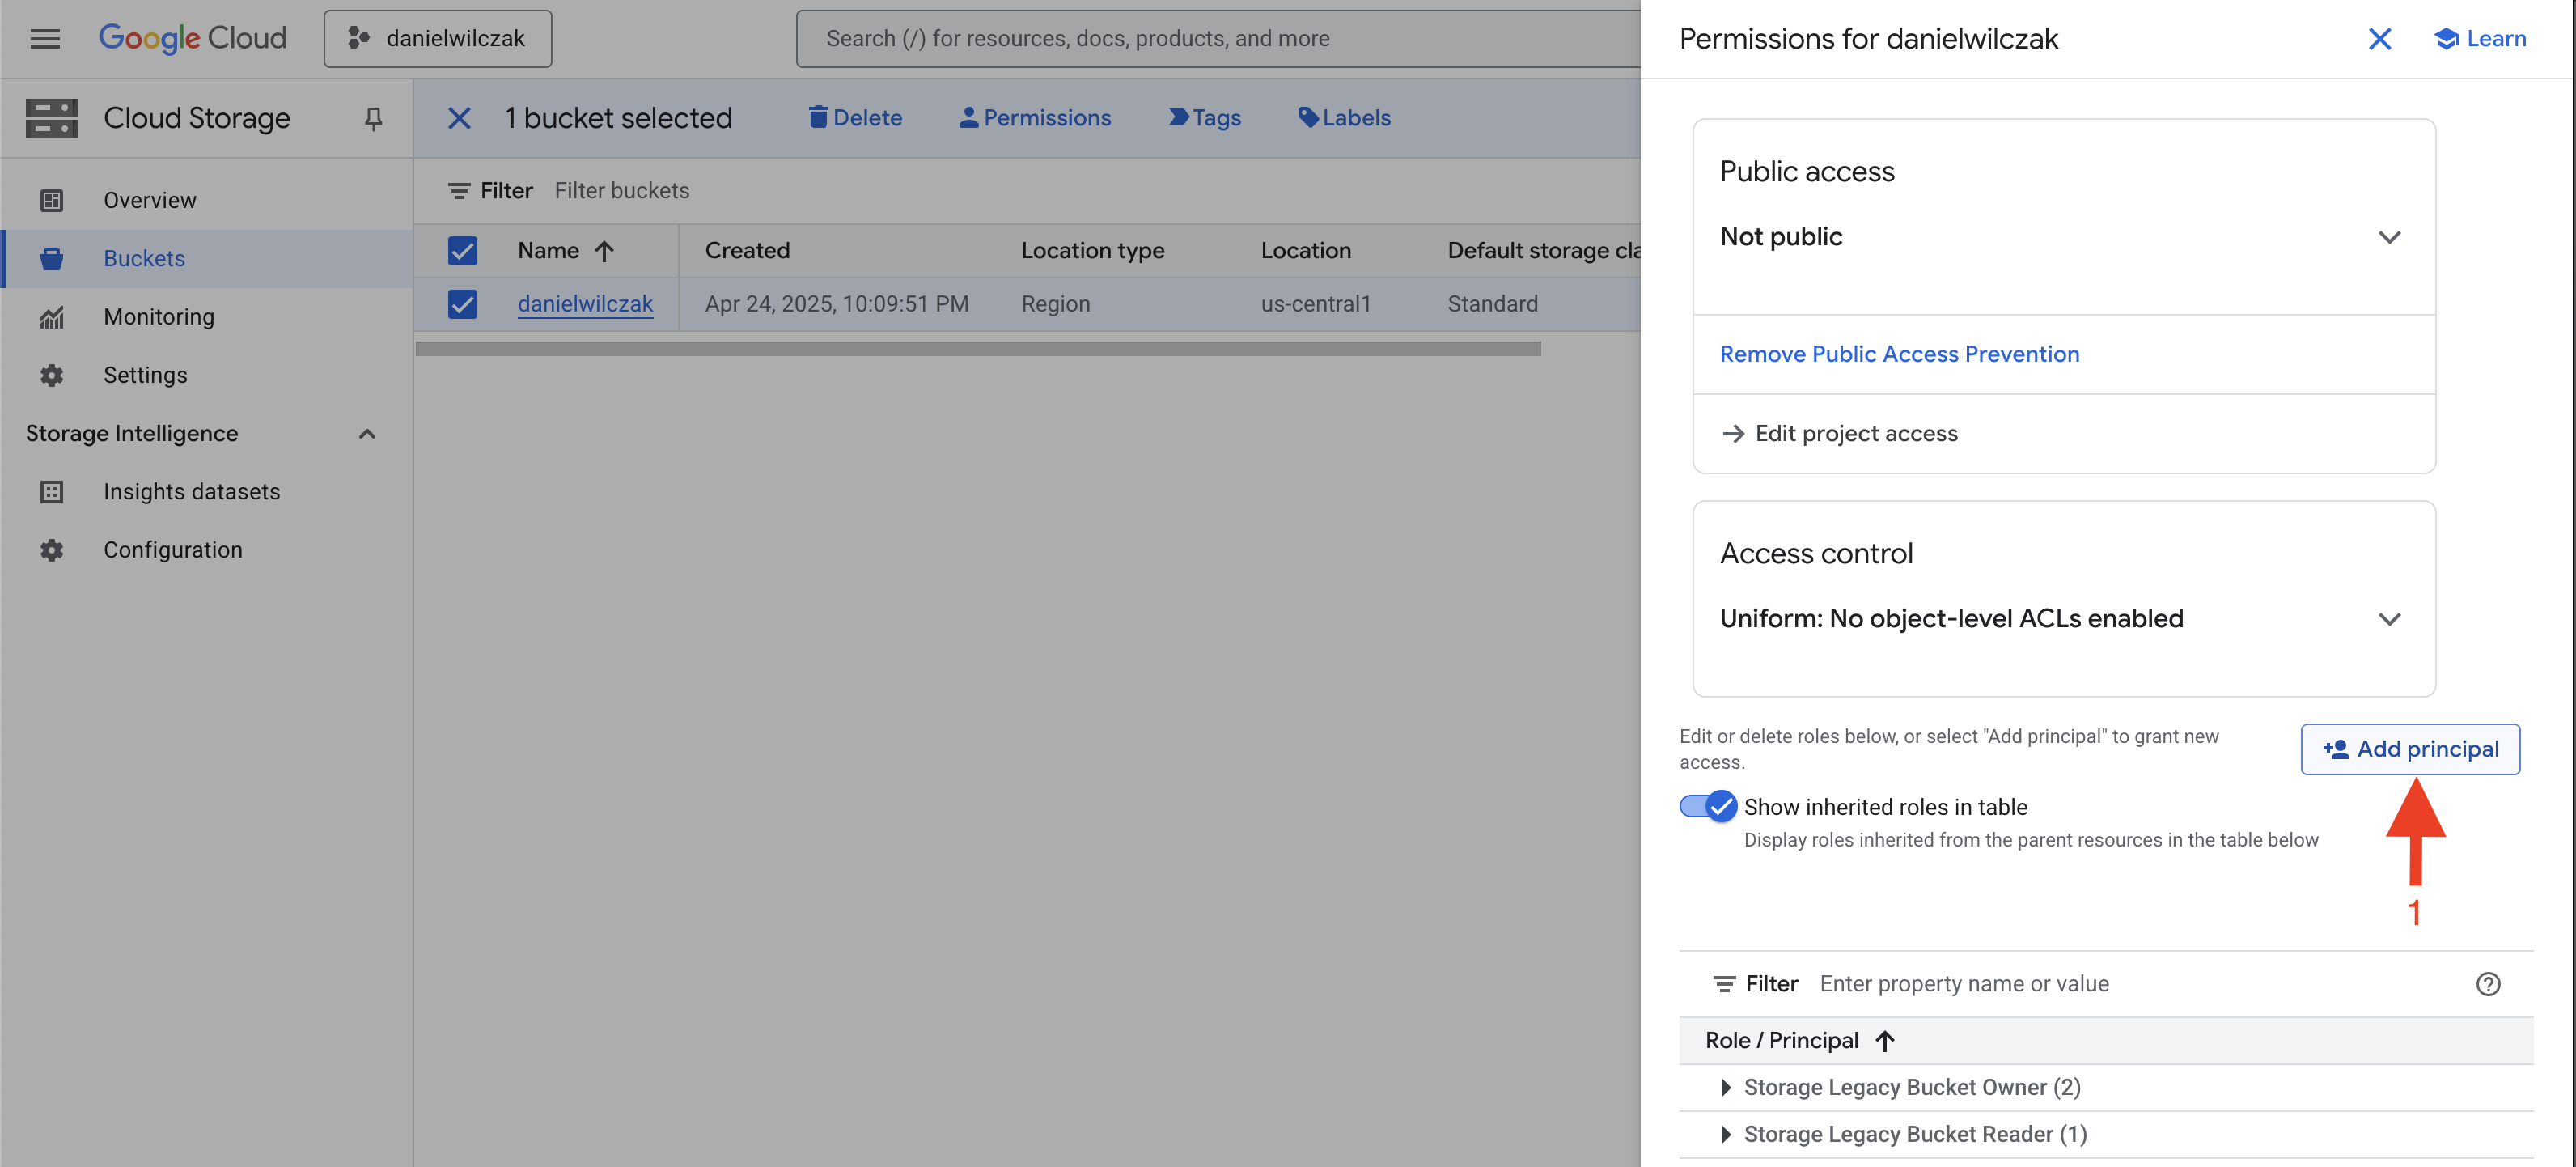
Task: Open the danielwilczak project picker
Action: click(x=437, y=38)
